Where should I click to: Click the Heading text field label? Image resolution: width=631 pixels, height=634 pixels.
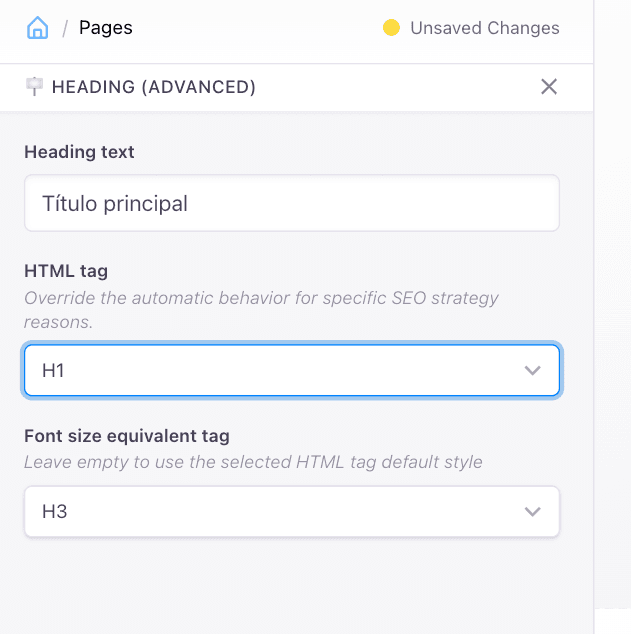(x=79, y=152)
